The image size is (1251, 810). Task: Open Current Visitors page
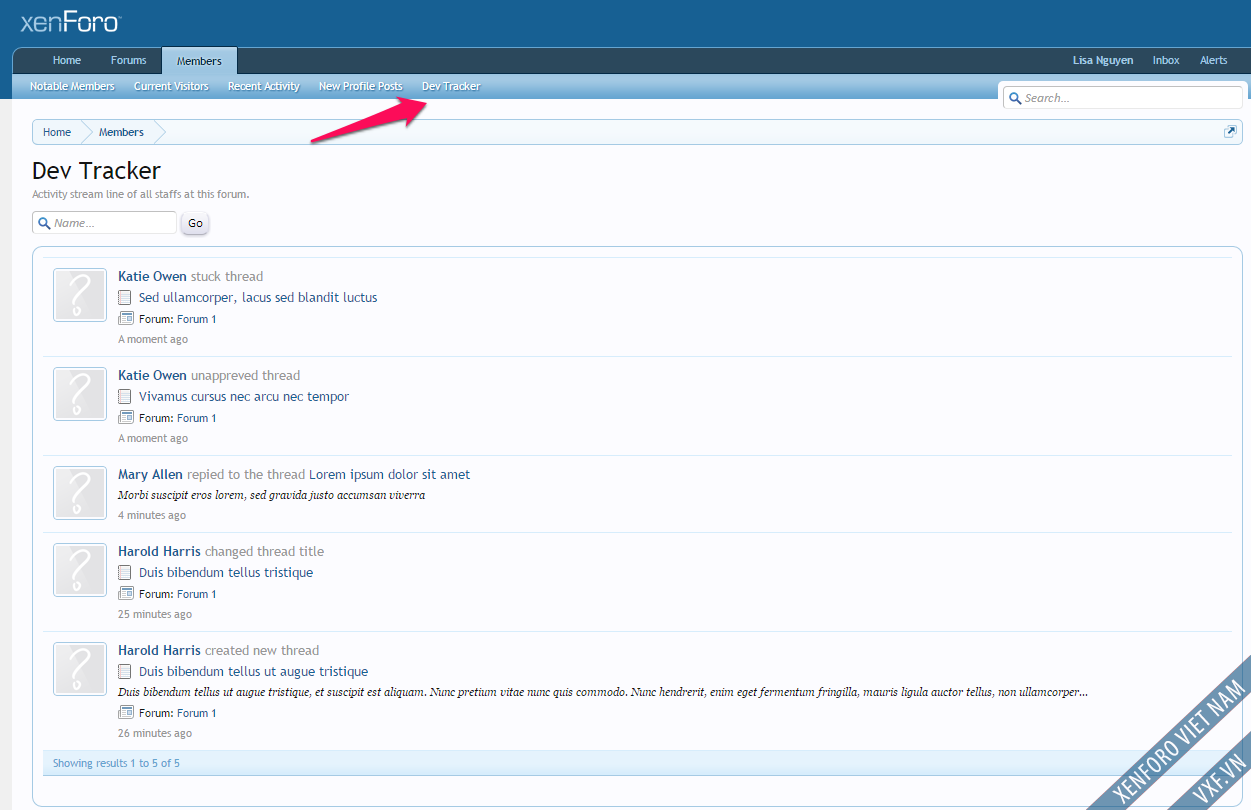tap(171, 86)
